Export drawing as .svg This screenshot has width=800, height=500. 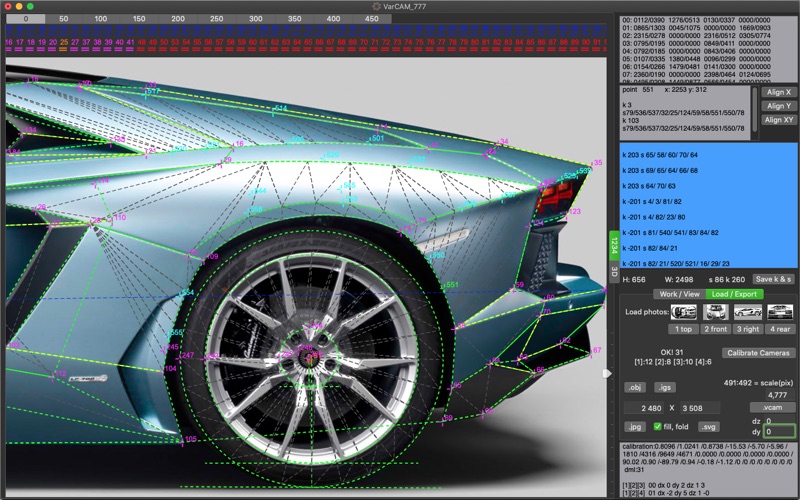pos(709,427)
